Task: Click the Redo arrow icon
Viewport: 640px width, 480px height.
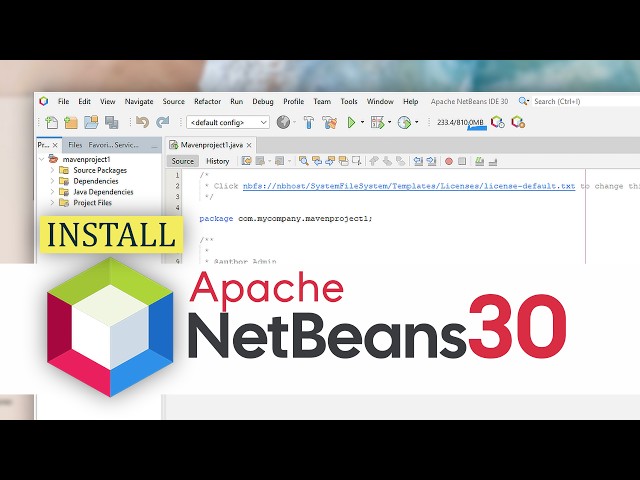Action: tap(162, 122)
